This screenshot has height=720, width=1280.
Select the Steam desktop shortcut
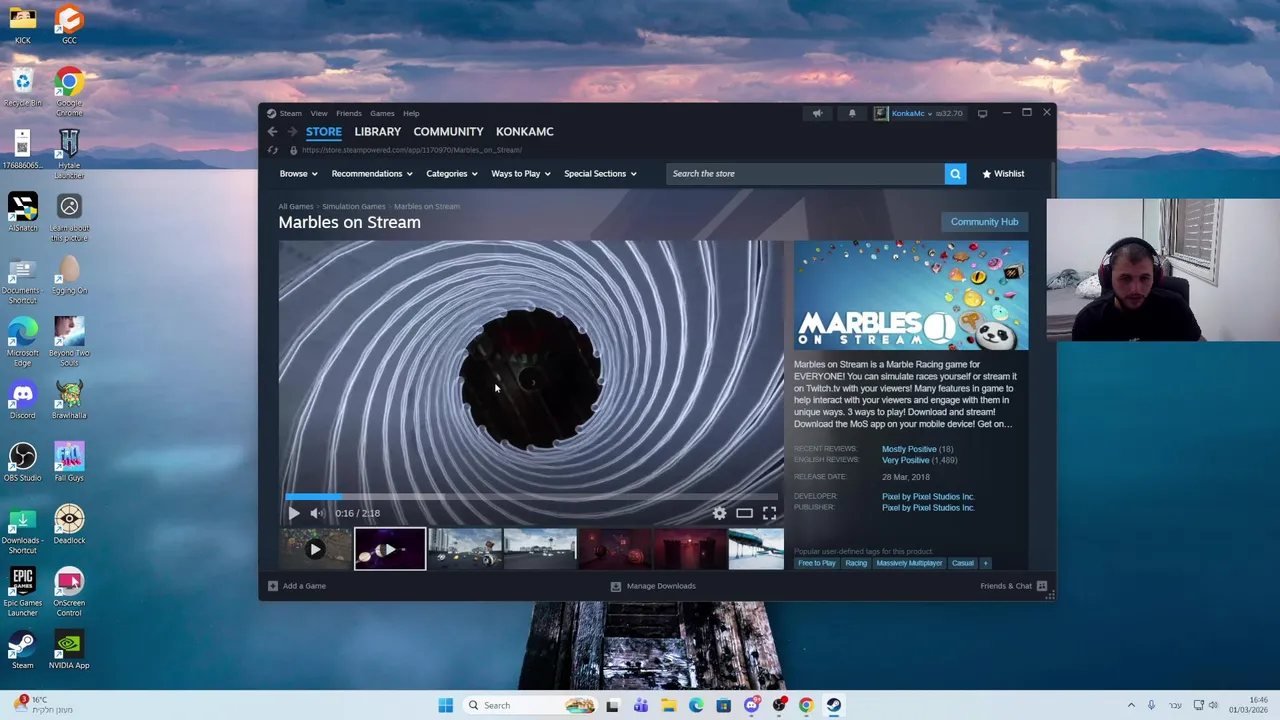22,650
